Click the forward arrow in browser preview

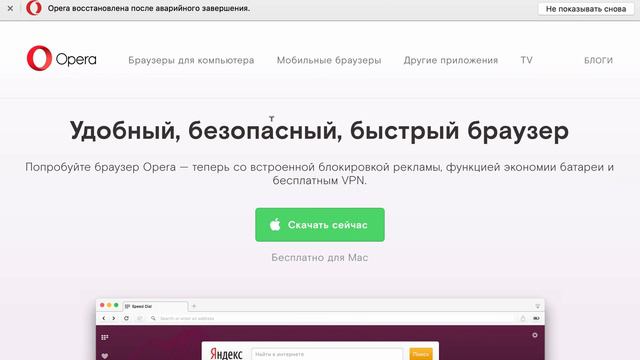tap(114, 318)
